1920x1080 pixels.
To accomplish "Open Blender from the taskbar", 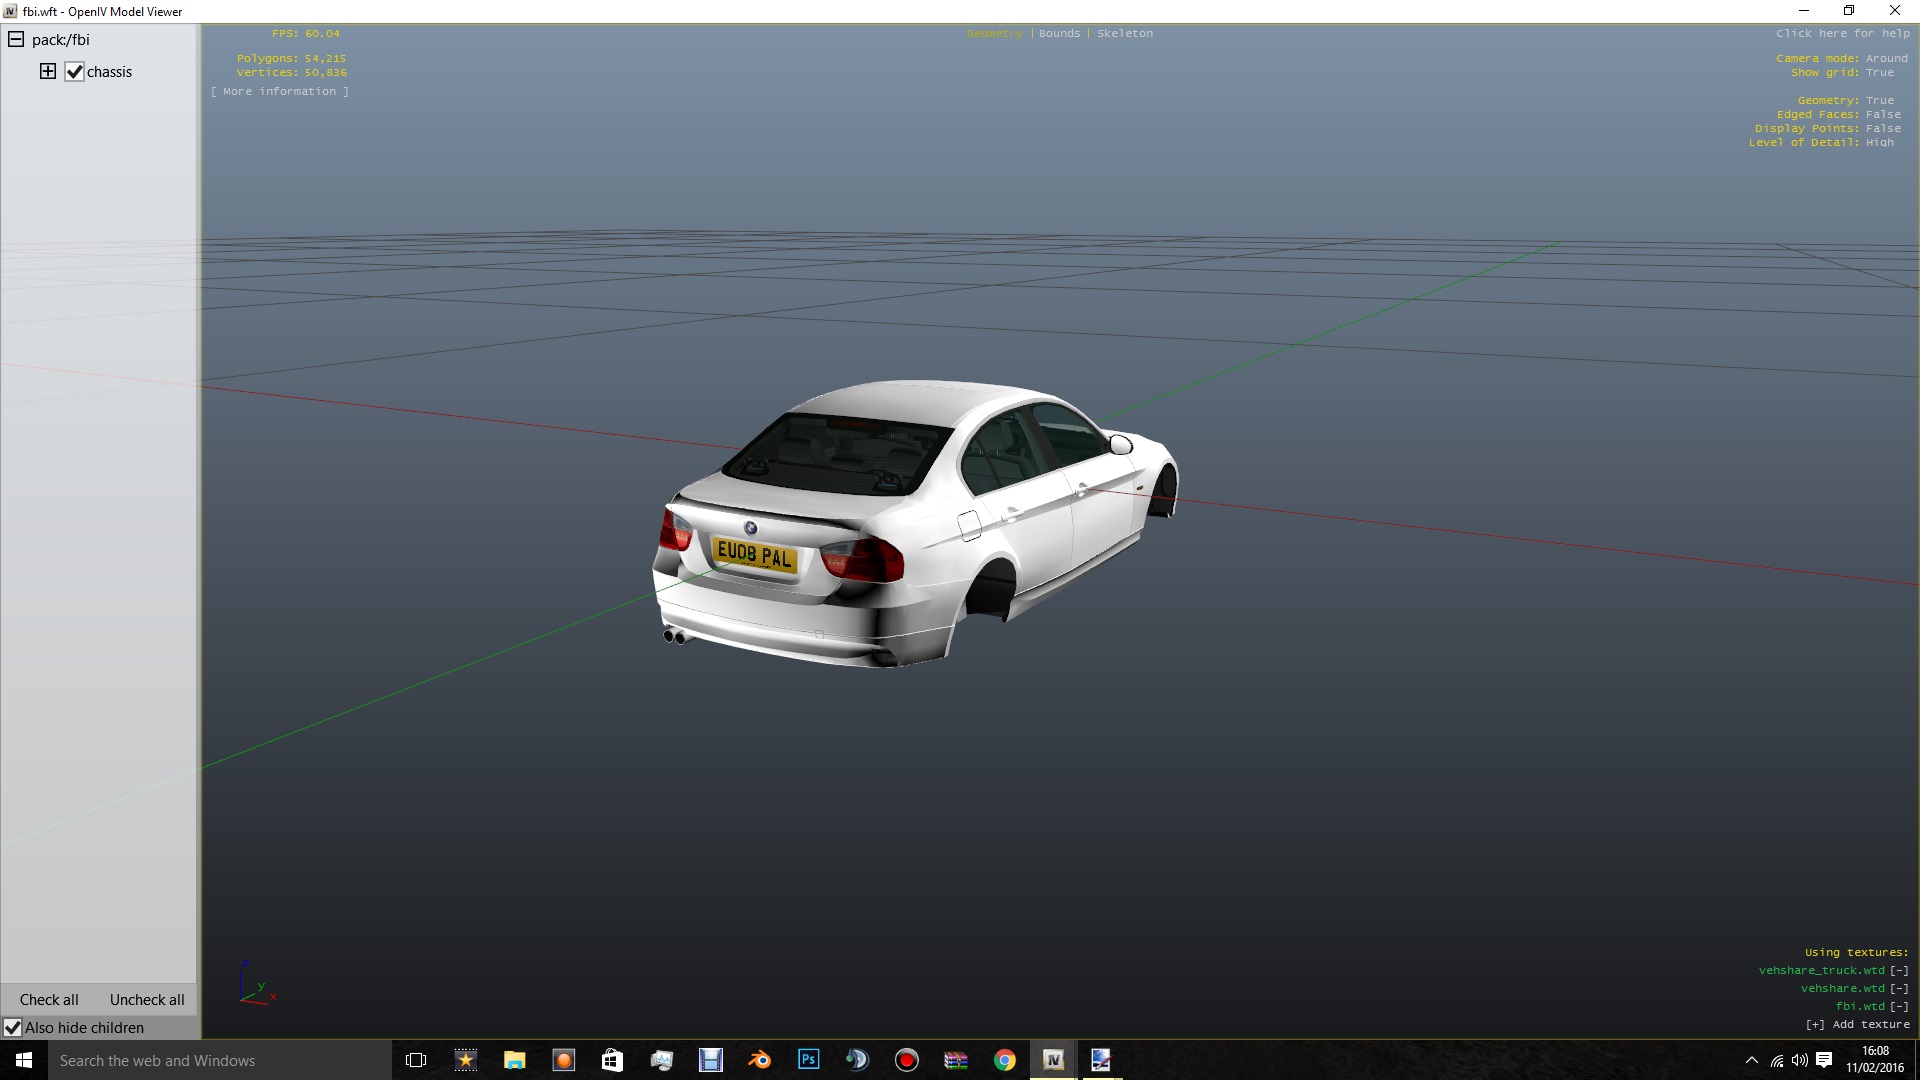I will (760, 1060).
